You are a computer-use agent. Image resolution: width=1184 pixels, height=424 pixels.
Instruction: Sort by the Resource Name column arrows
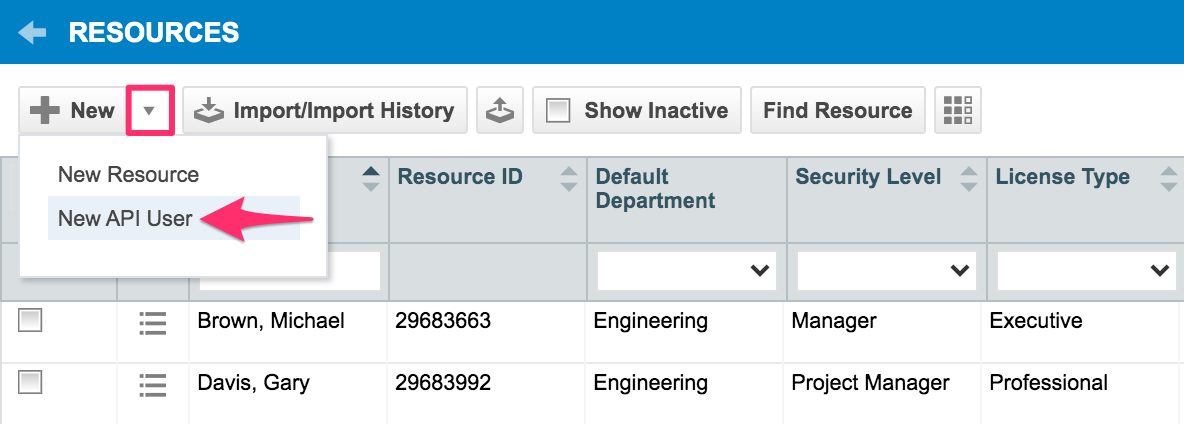pyautogui.click(x=370, y=178)
